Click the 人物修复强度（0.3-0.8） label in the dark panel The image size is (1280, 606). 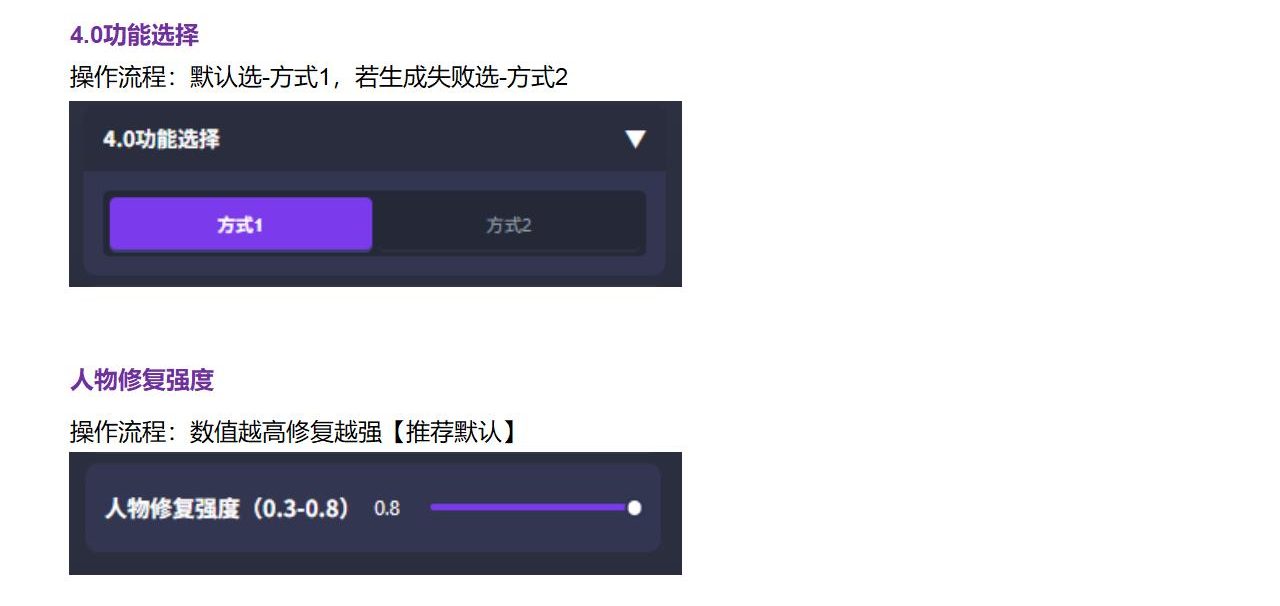click(x=229, y=508)
